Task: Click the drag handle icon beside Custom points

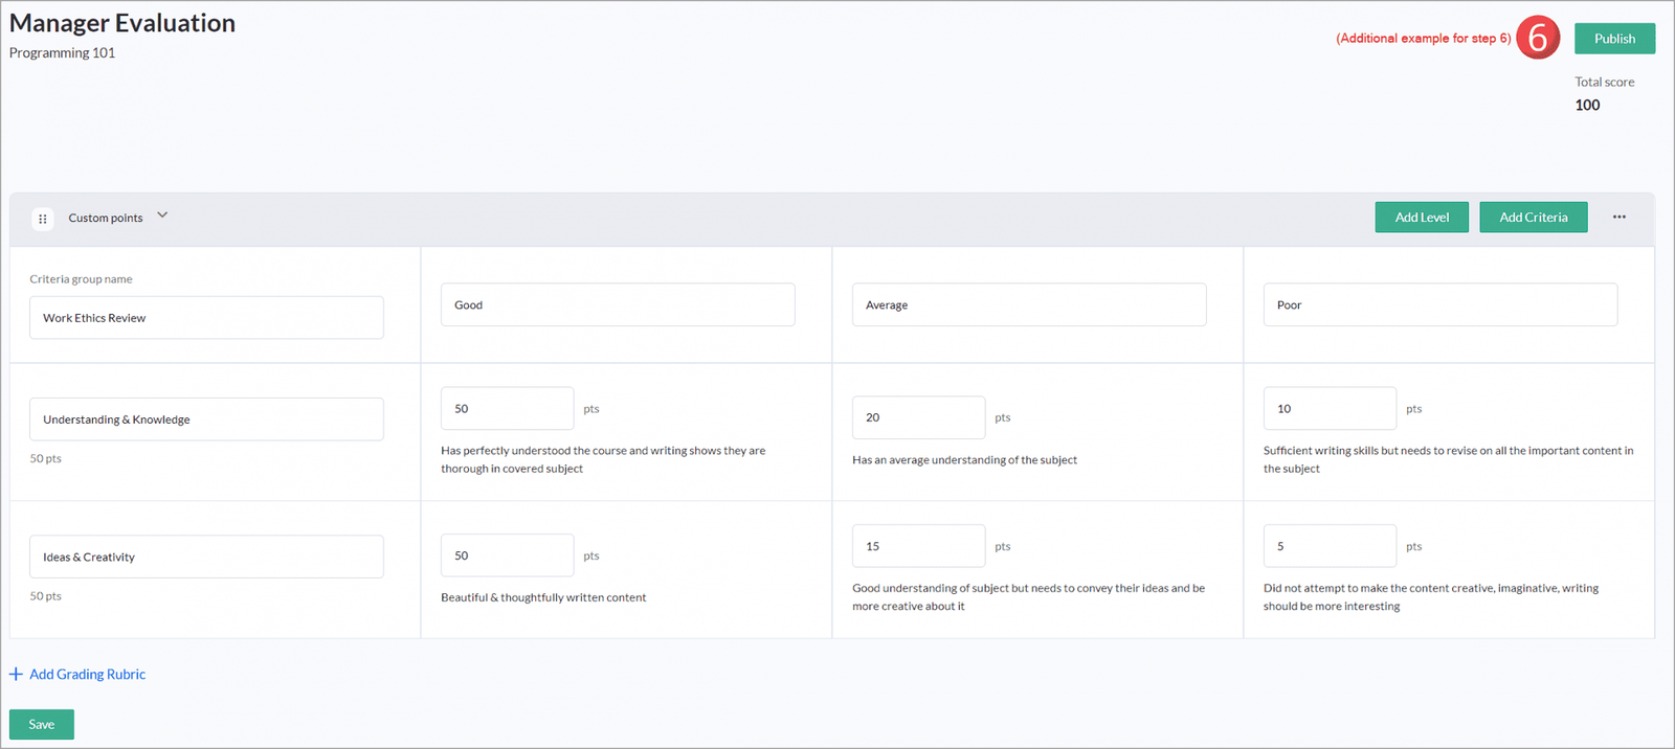Action: tap(42, 218)
